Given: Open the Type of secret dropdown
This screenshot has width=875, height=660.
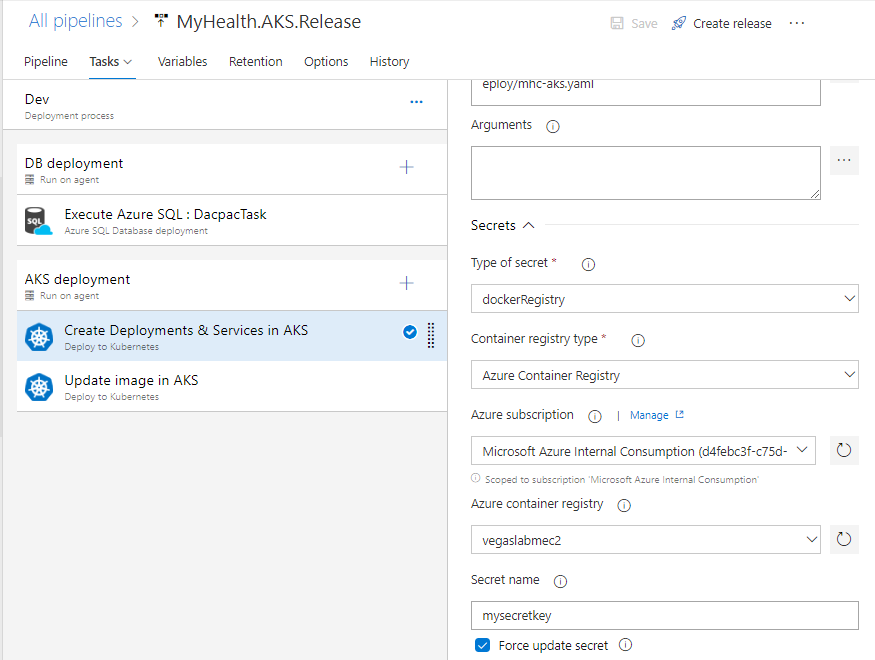Looking at the screenshot, I should (x=665, y=299).
